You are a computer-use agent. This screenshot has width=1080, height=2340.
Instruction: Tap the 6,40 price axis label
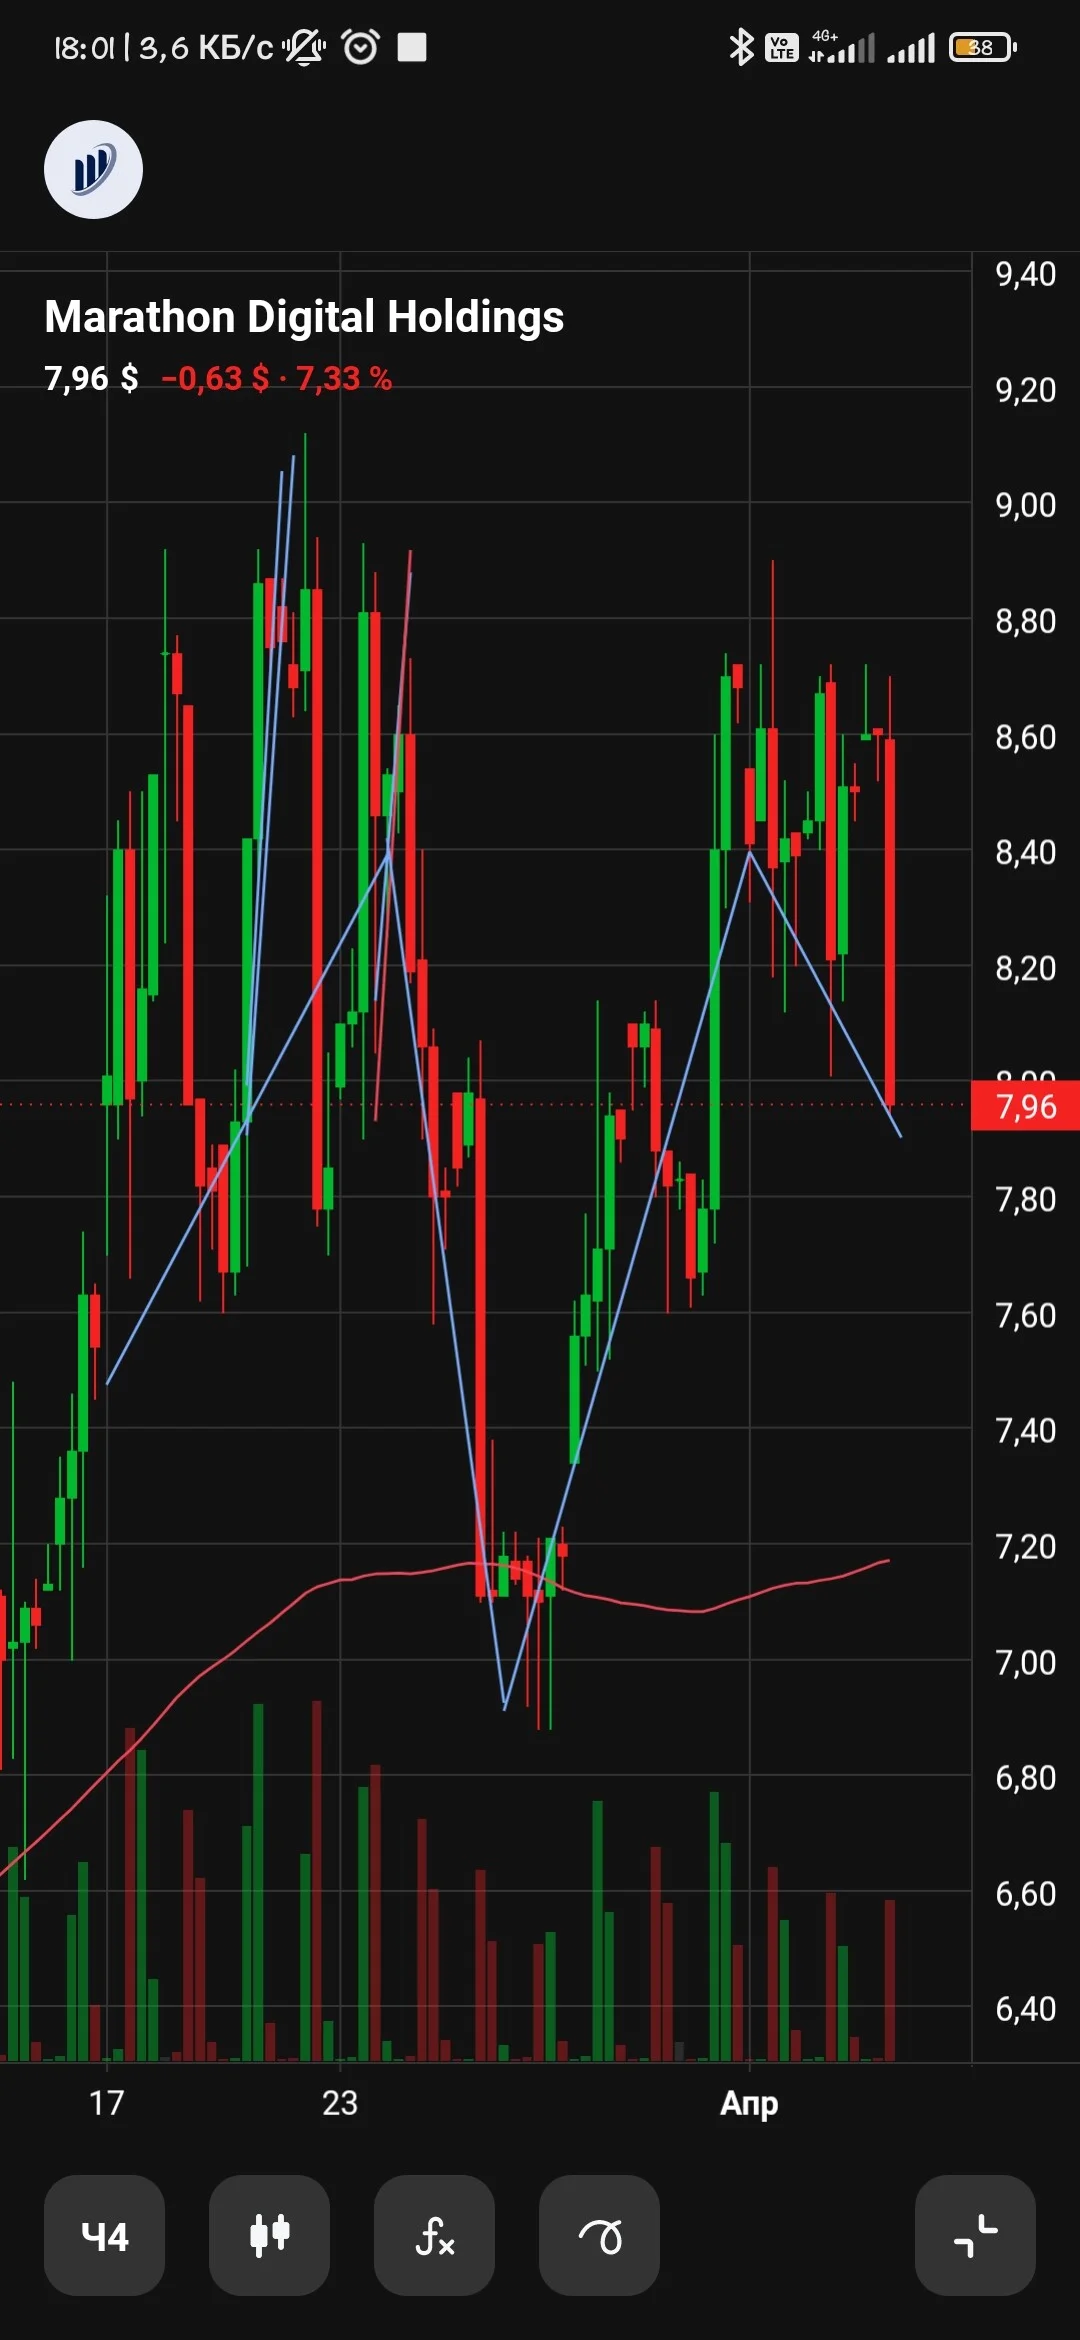[1025, 2009]
